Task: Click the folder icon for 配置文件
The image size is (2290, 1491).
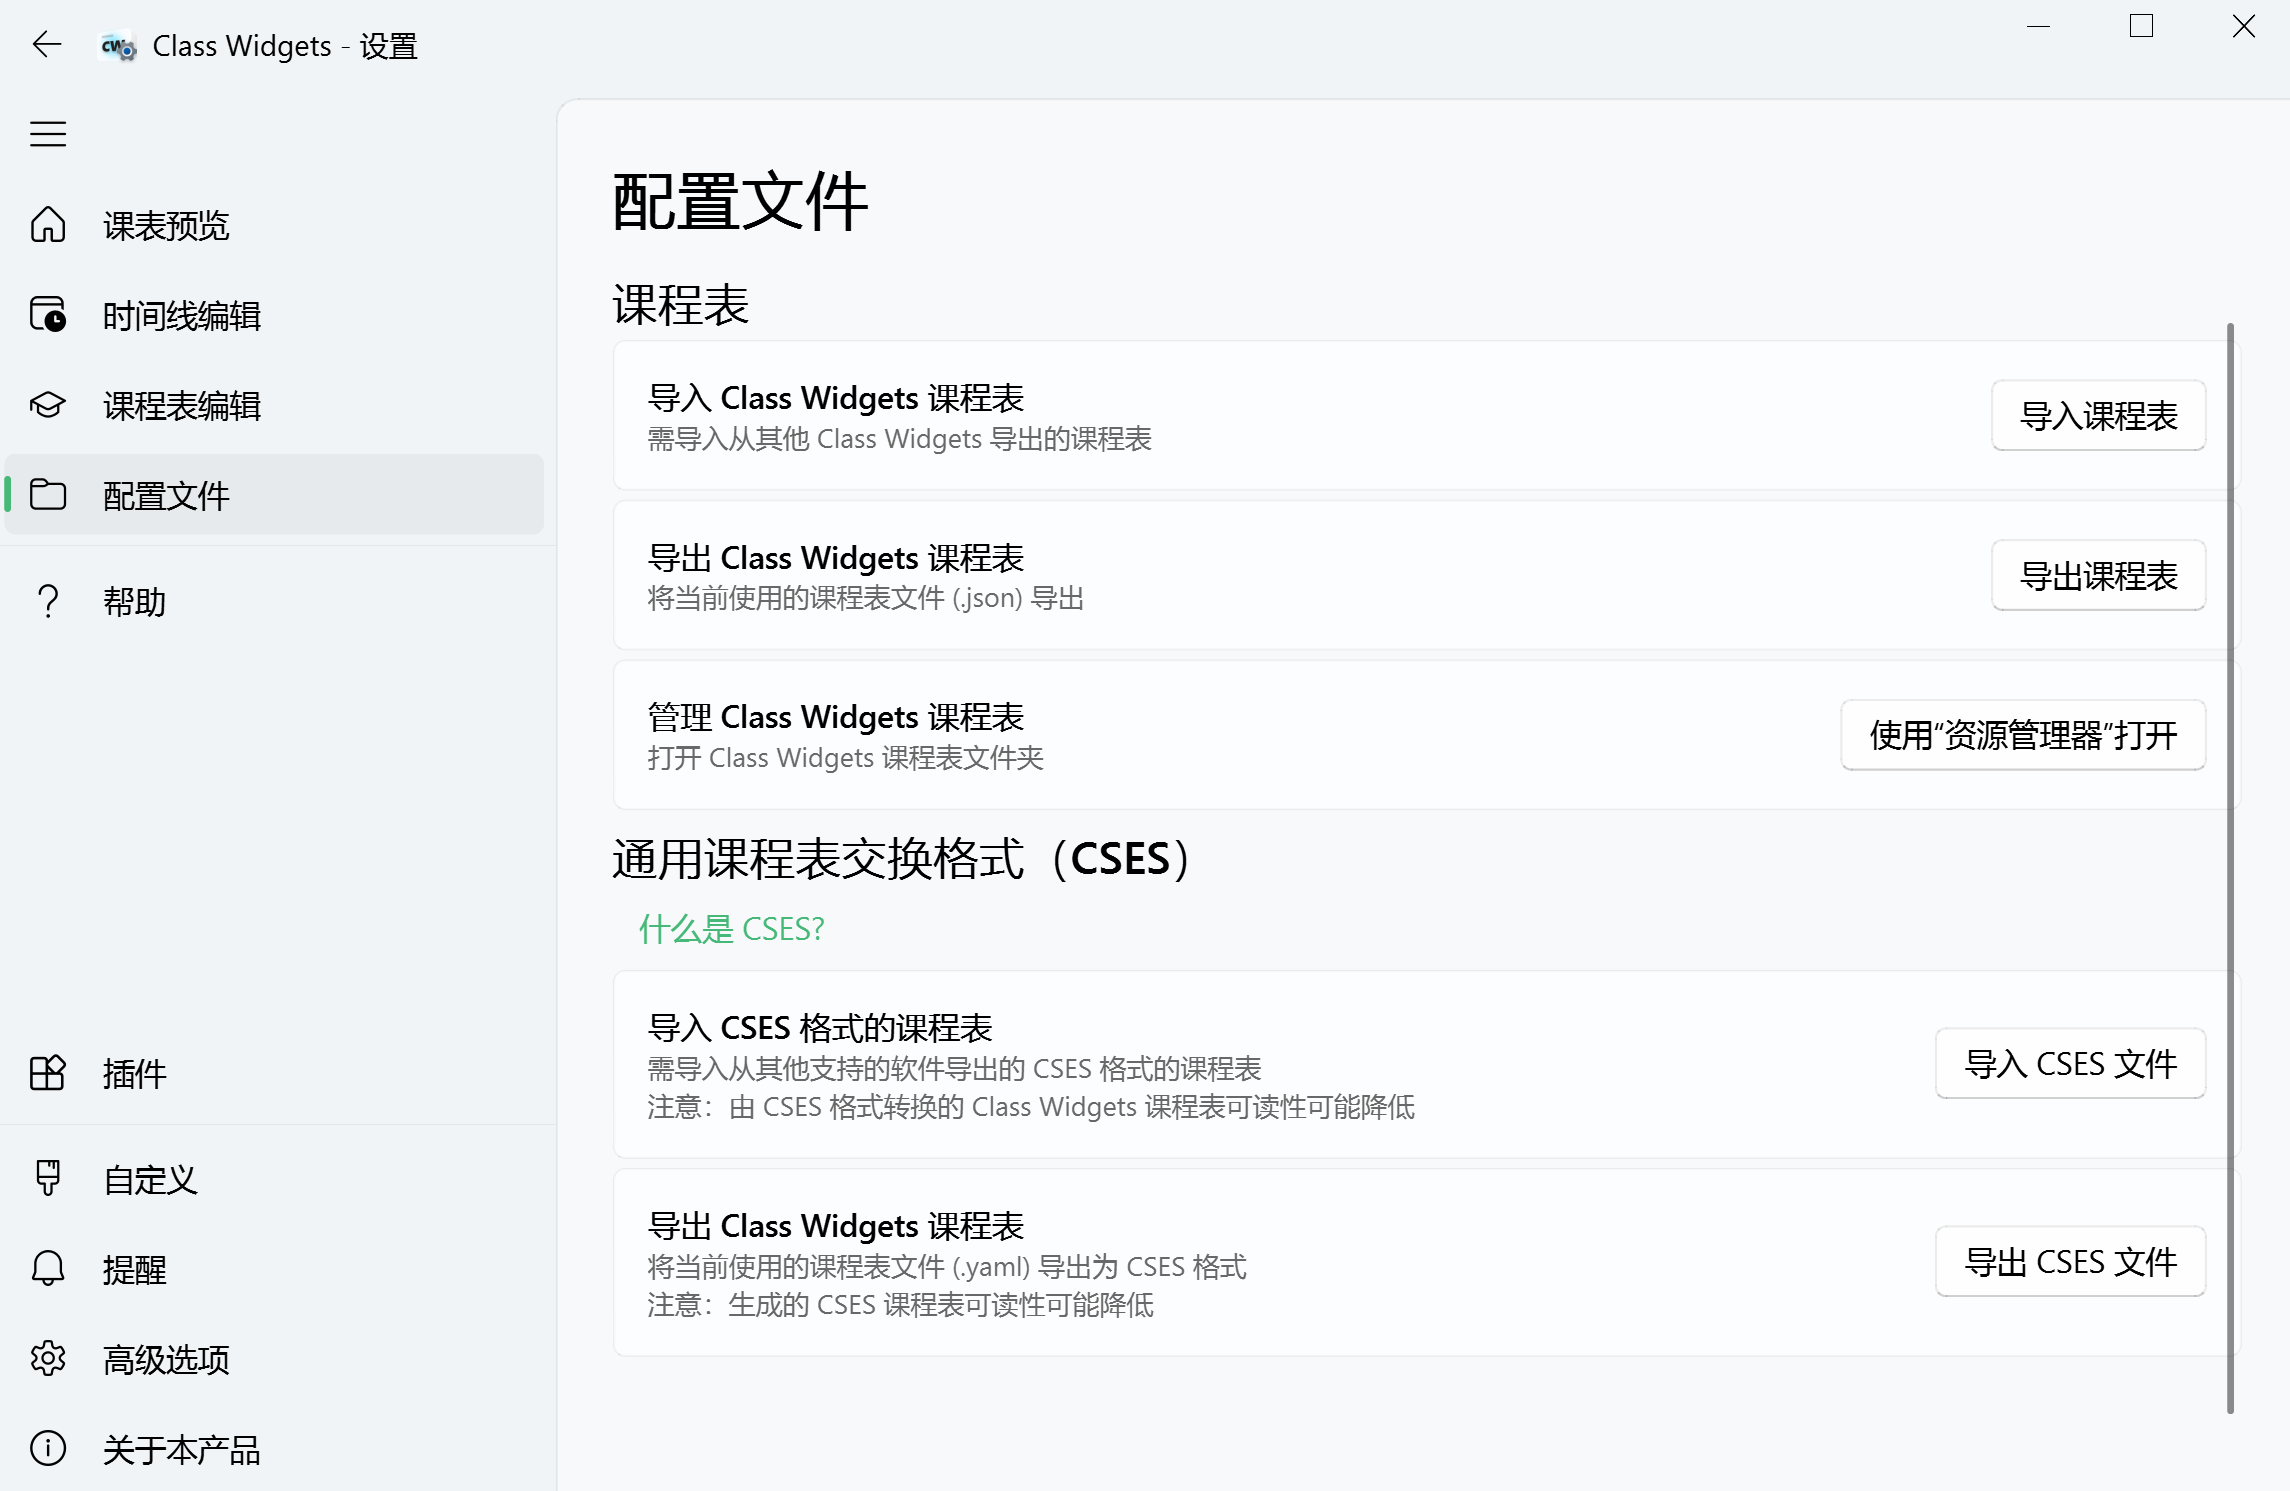Action: click(48, 494)
